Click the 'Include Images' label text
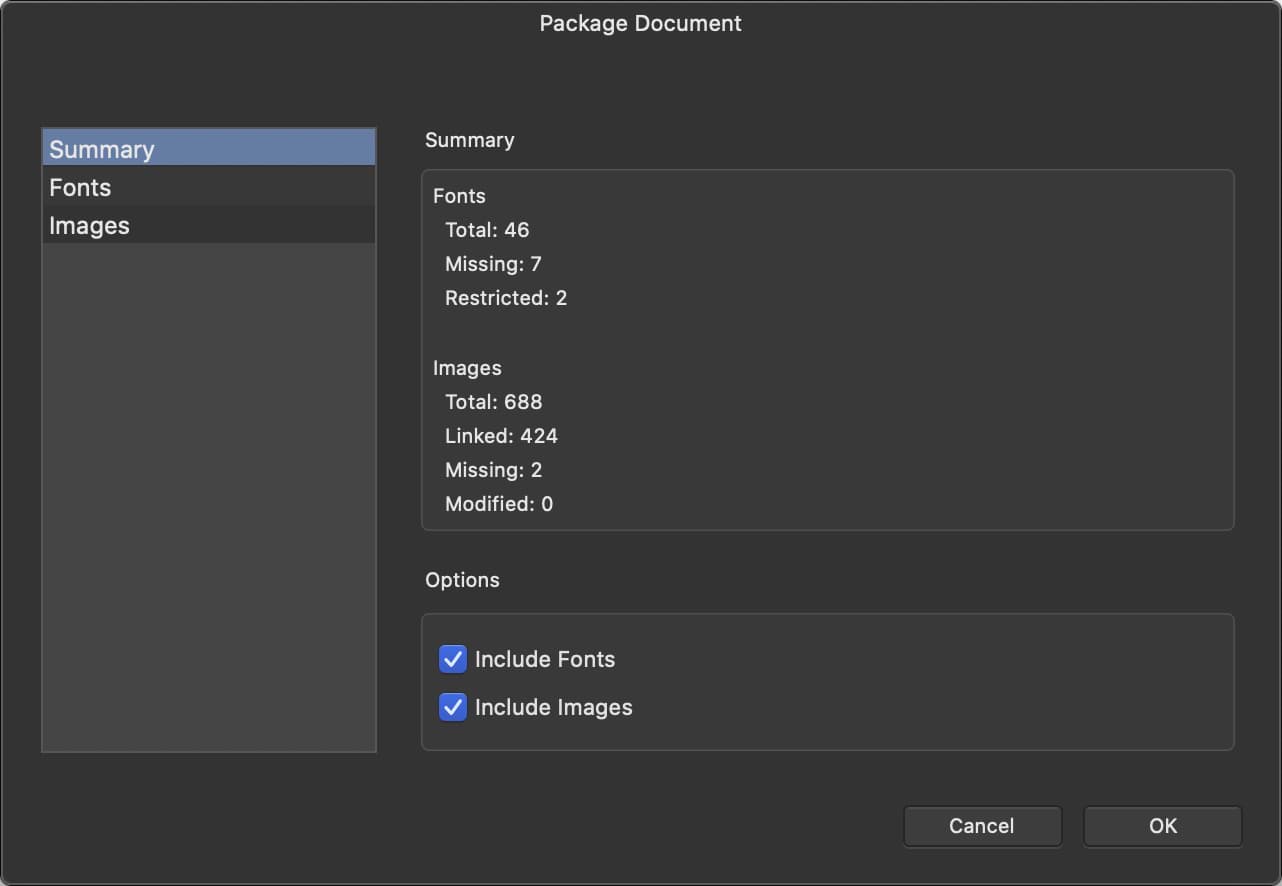Image resolution: width=1282 pixels, height=886 pixels. click(x=554, y=707)
